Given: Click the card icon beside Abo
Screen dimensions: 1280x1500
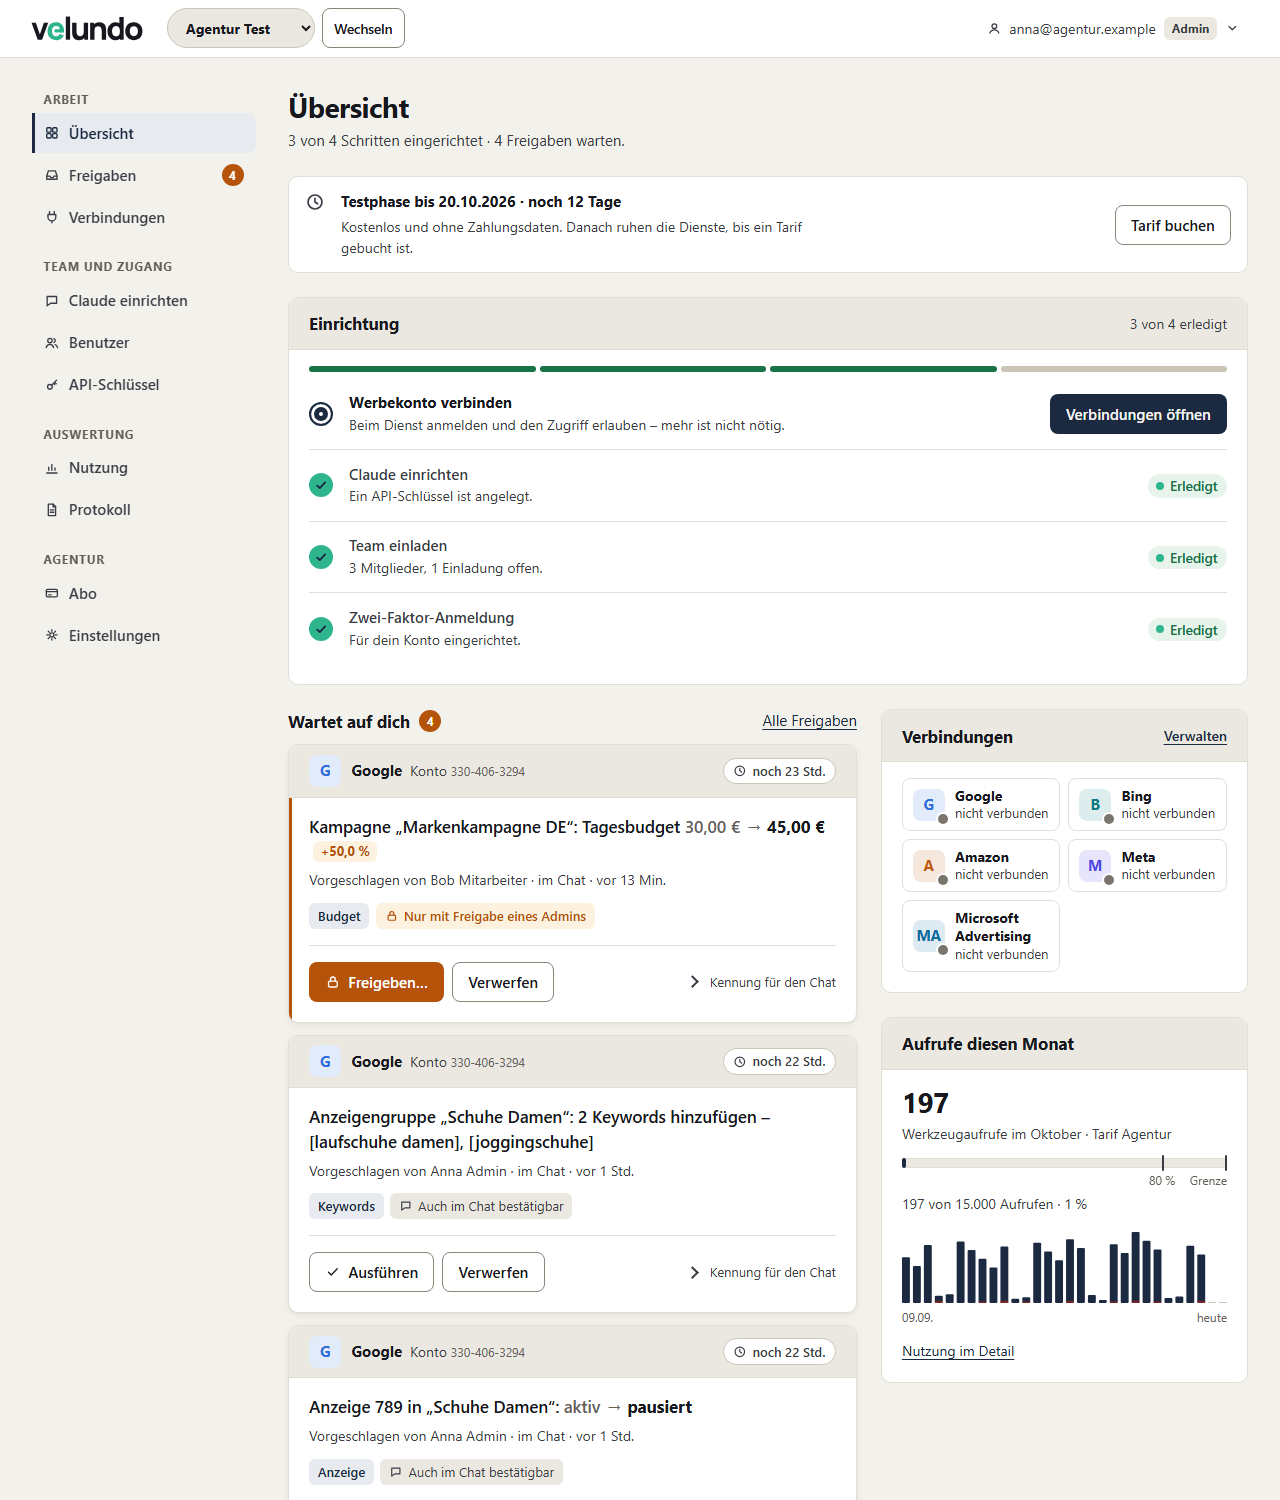Looking at the screenshot, I should coord(52,593).
